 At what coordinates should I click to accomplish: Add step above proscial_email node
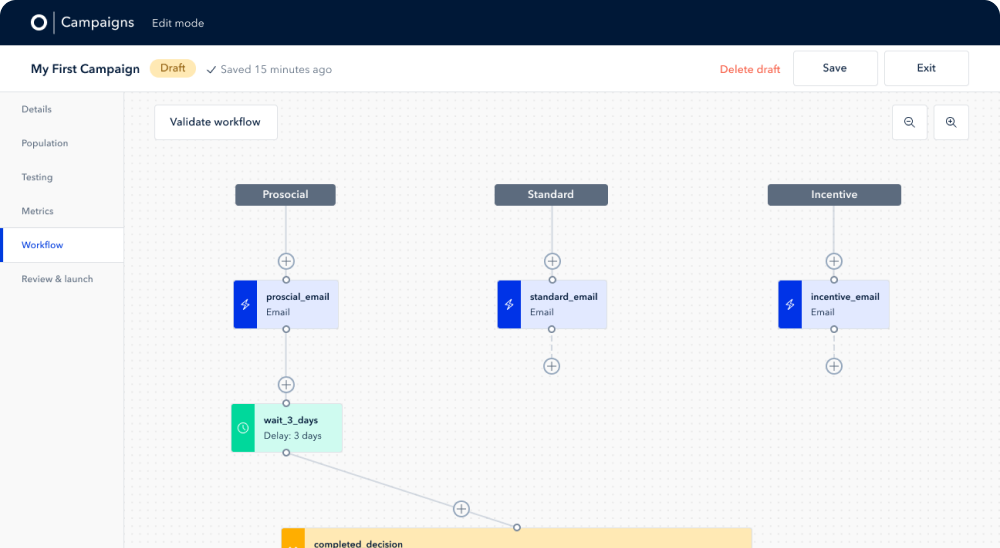point(286,261)
